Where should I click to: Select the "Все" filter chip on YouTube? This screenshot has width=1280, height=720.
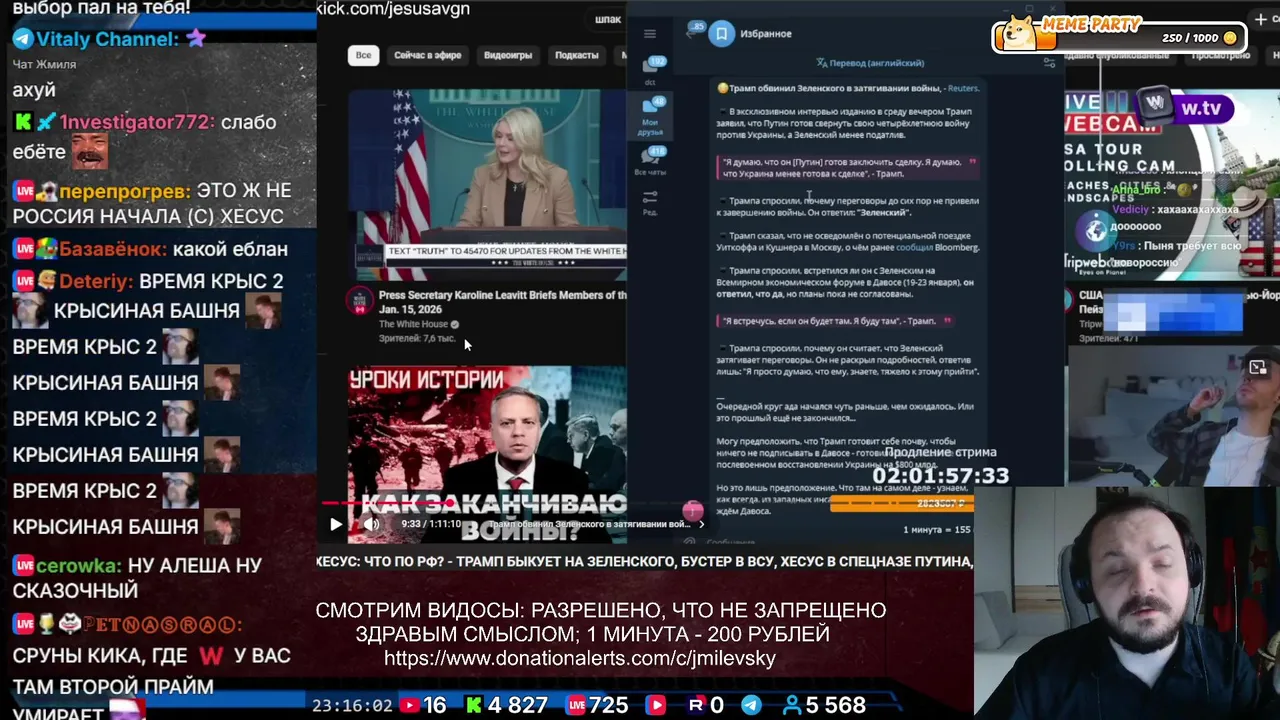tap(363, 55)
